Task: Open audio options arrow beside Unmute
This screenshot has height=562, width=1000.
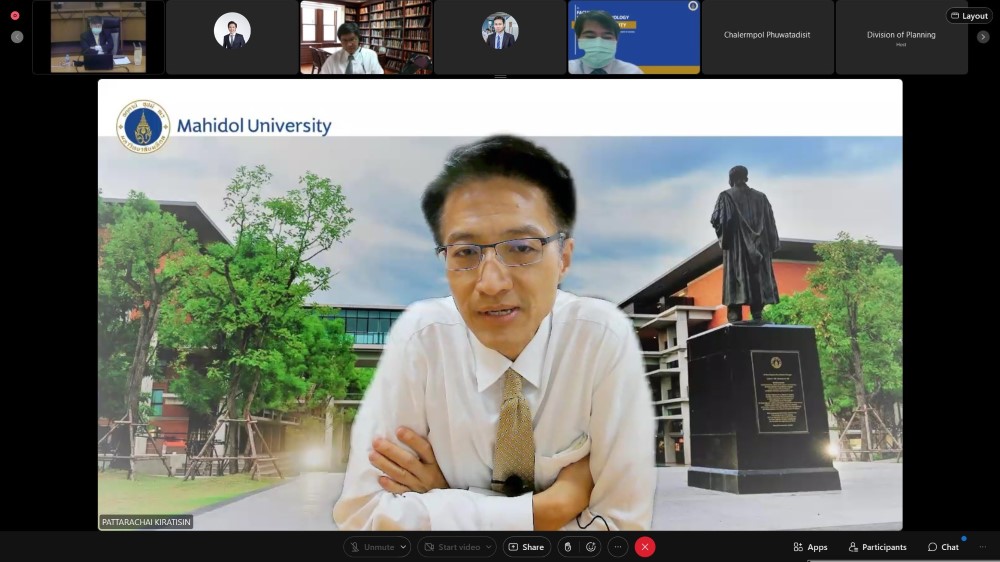Action: click(404, 547)
